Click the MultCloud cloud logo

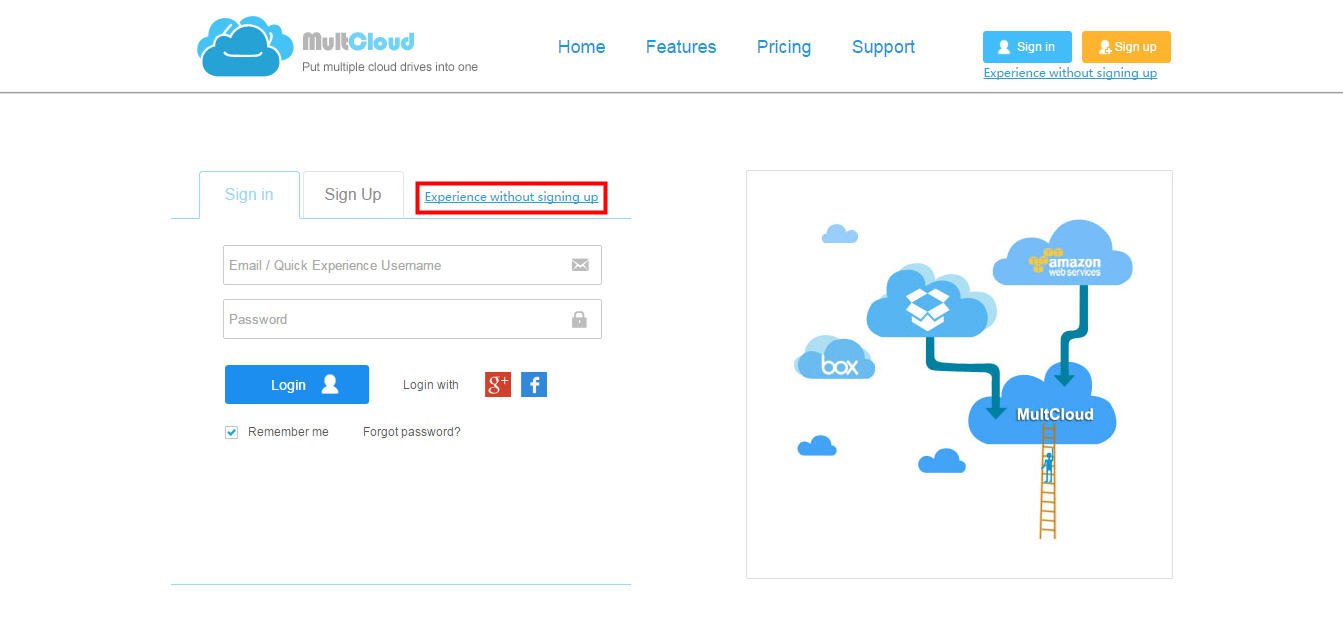(x=245, y=47)
